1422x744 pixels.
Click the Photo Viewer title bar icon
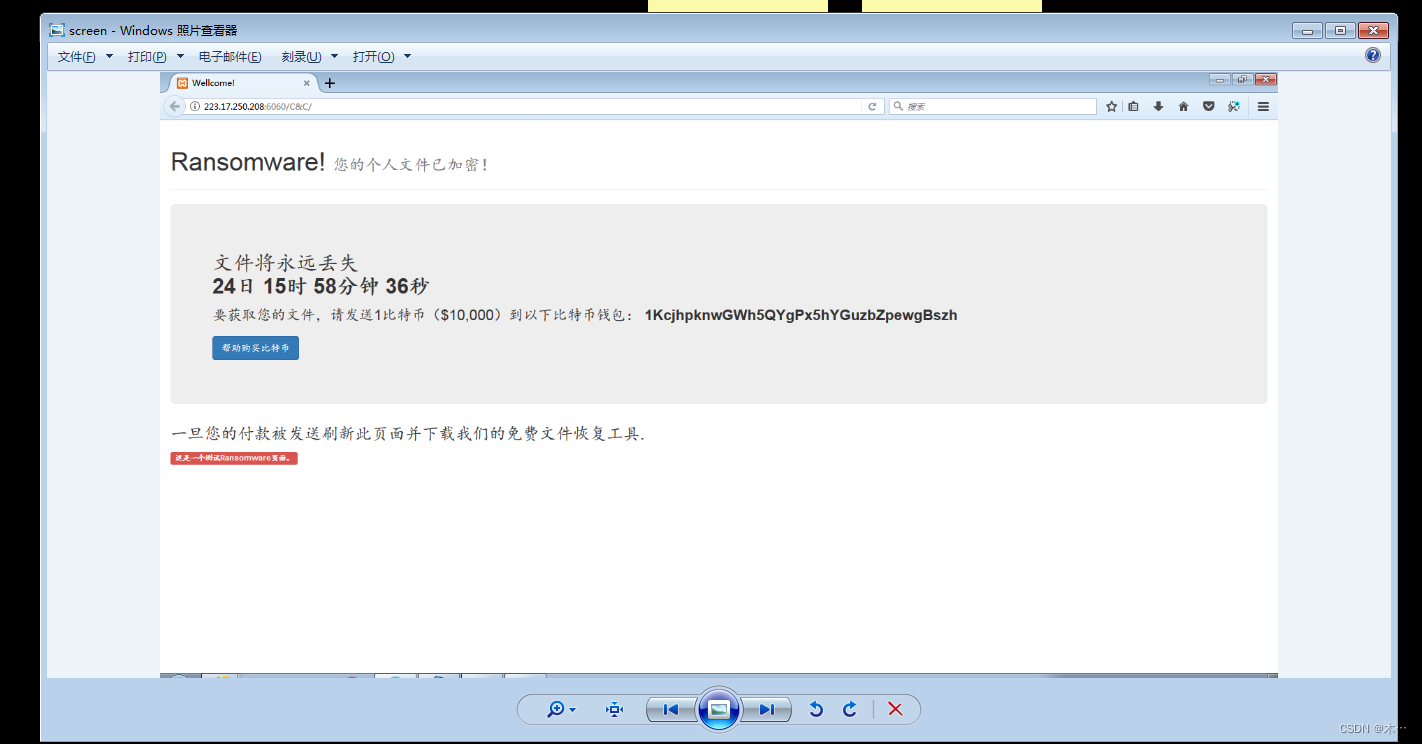(x=57, y=30)
